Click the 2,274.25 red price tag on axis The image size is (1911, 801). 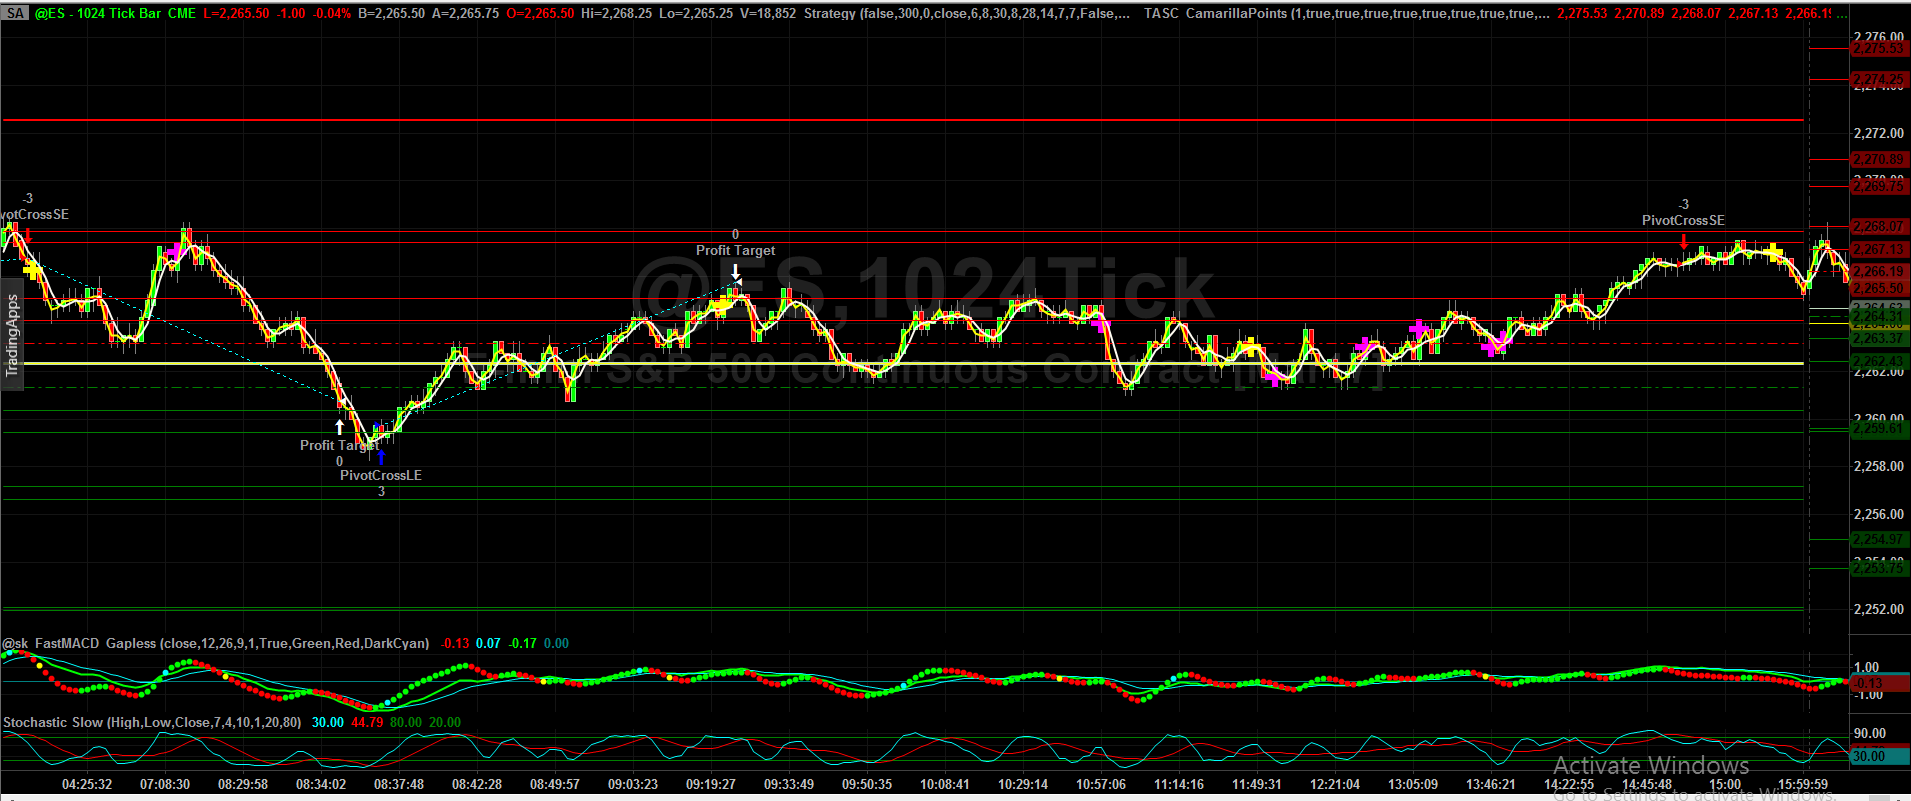[x=1878, y=80]
